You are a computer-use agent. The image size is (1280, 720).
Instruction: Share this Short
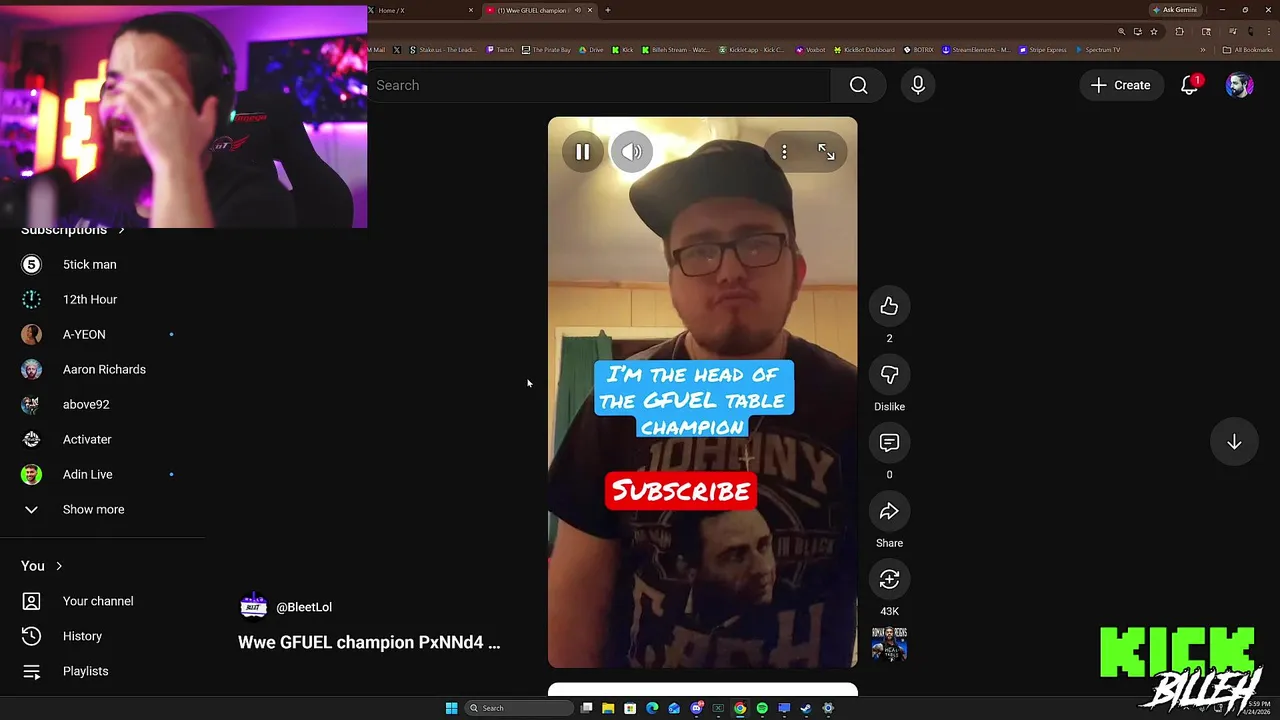889,511
